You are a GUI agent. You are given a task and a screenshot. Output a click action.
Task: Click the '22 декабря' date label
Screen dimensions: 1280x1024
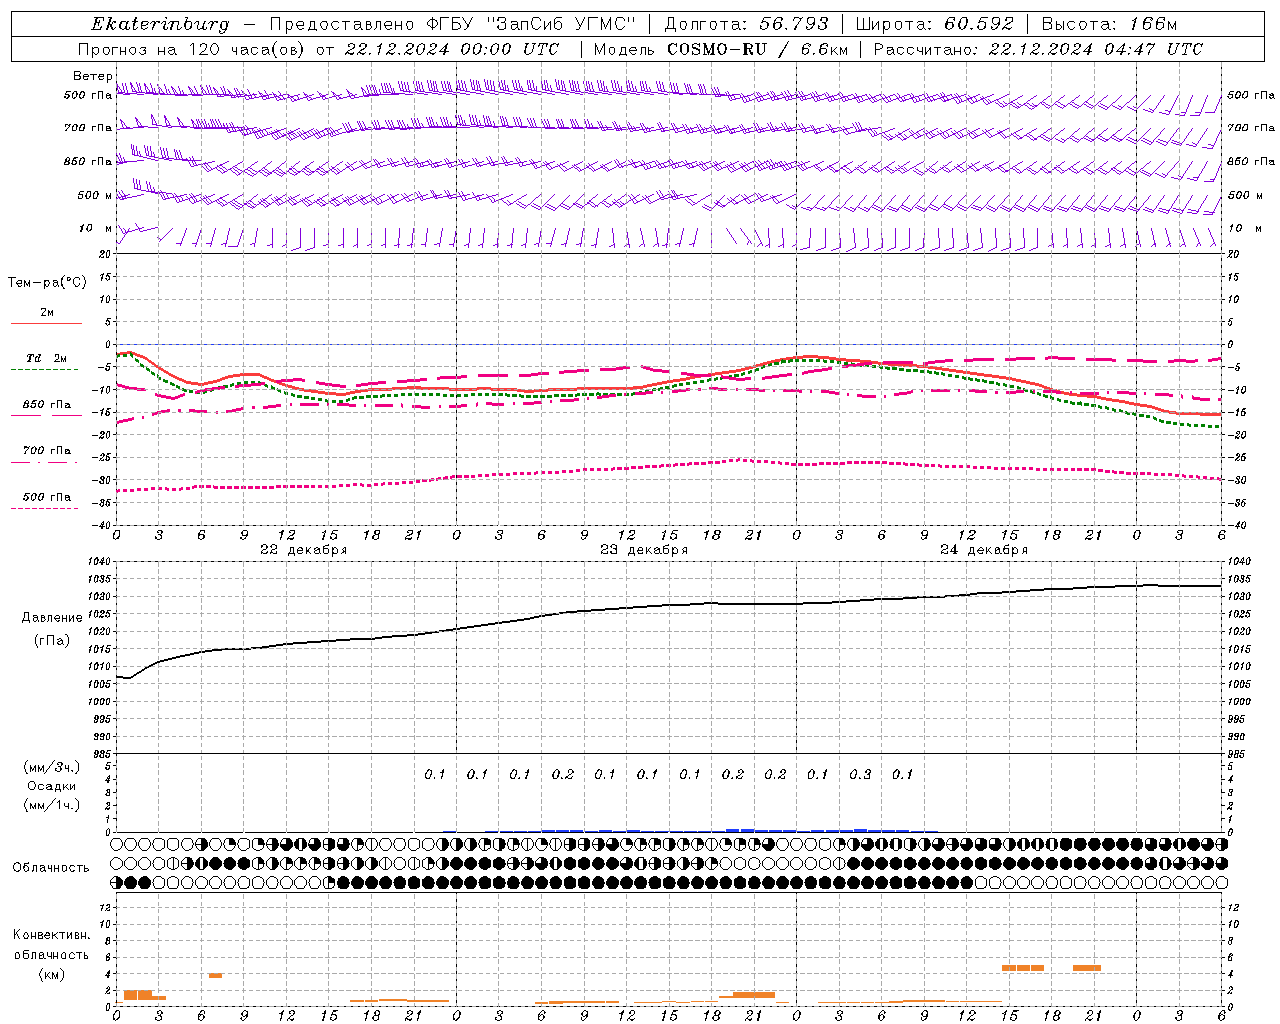[x=303, y=549]
